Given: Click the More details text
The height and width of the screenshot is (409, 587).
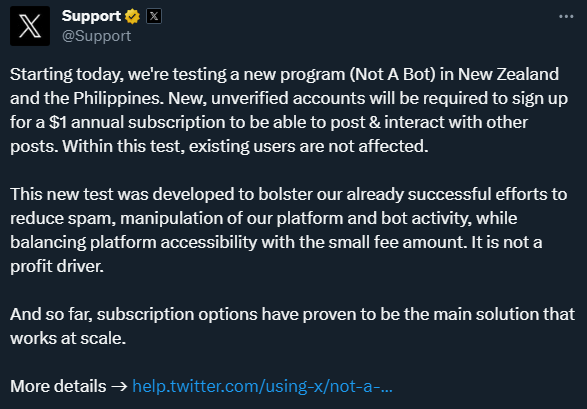Looking at the screenshot, I should 58,386.
